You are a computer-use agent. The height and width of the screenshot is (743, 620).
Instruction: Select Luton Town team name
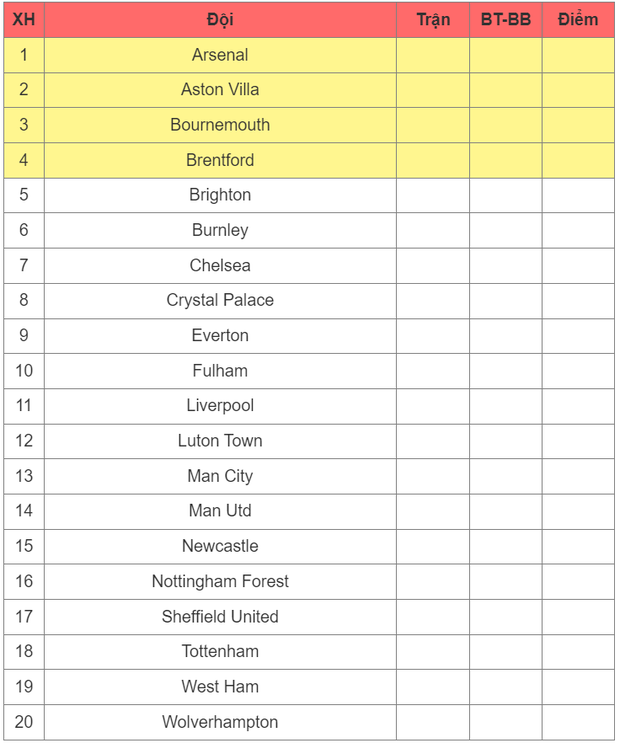pyautogui.click(x=220, y=441)
